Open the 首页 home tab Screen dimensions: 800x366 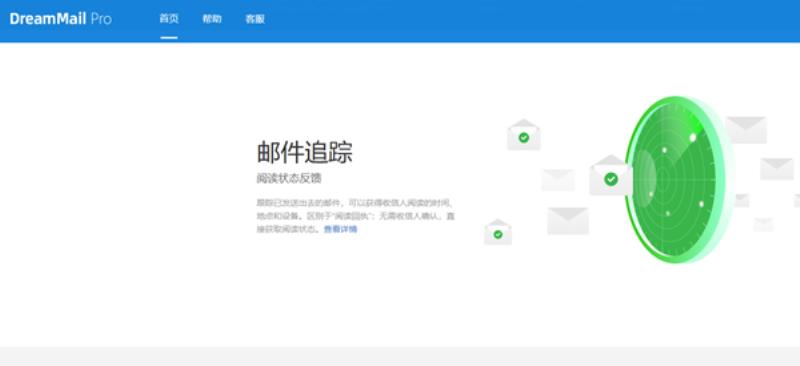click(169, 19)
